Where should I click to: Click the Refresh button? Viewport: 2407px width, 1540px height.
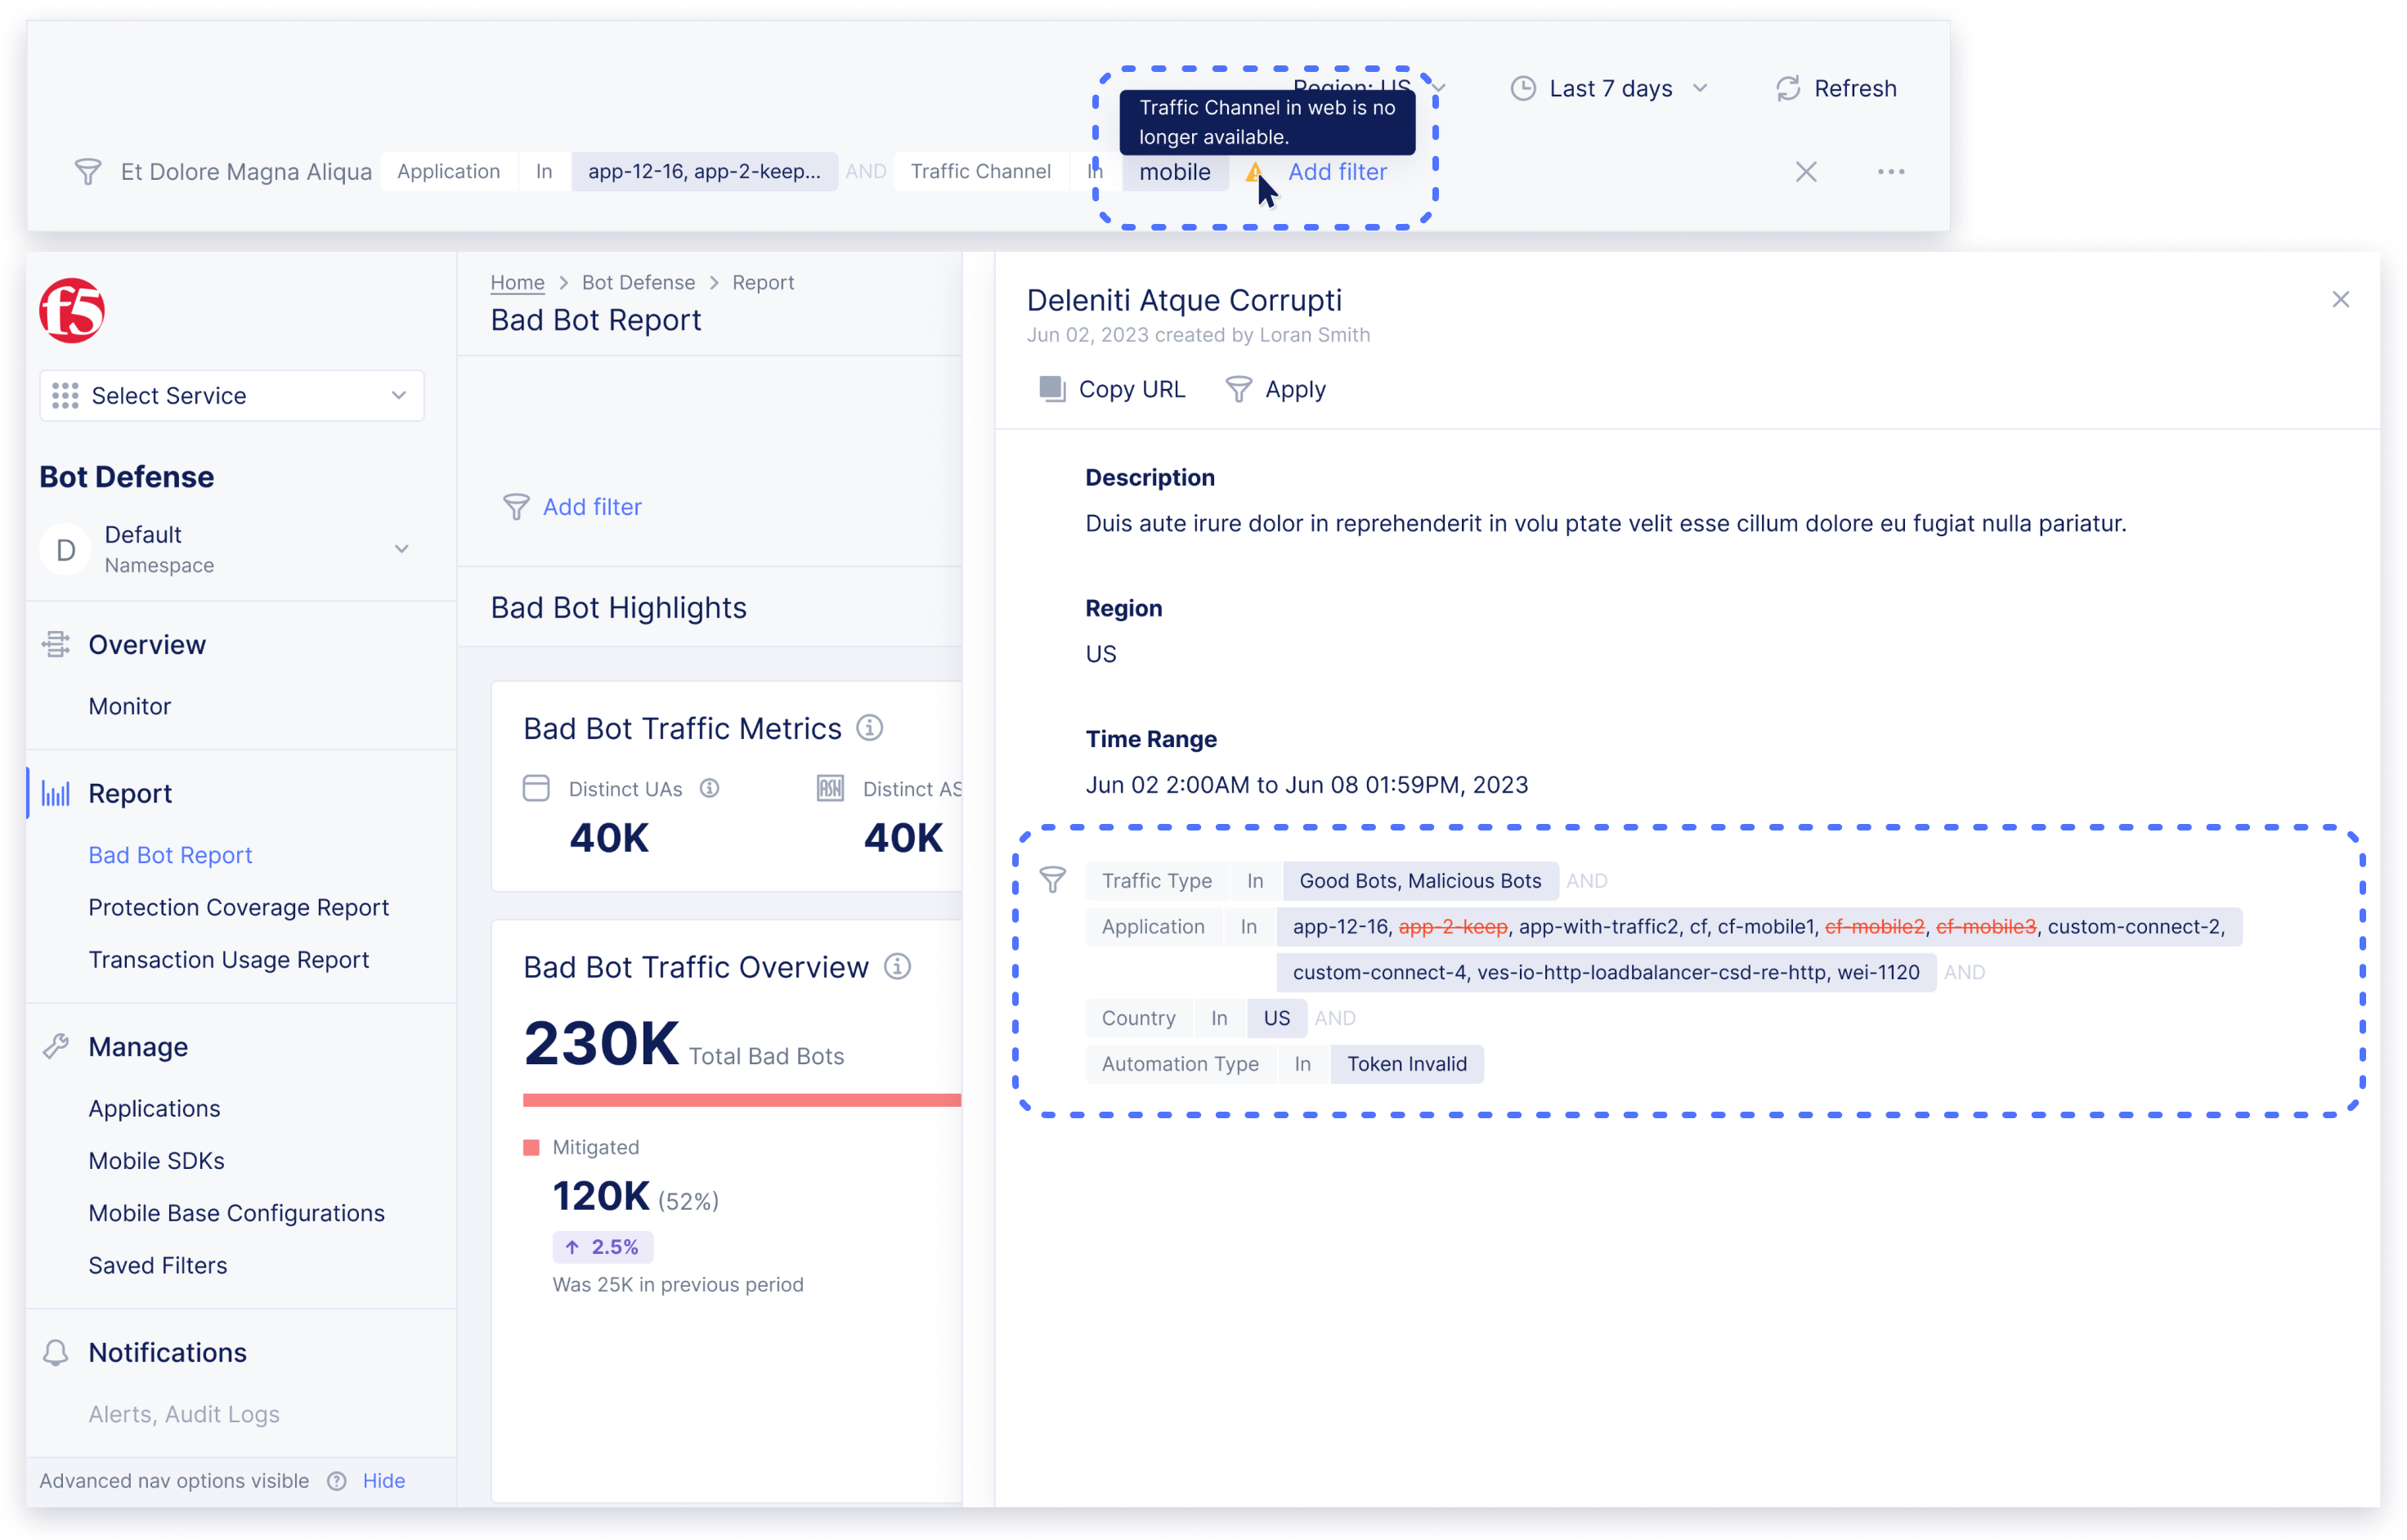click(x=1836, y=89)
